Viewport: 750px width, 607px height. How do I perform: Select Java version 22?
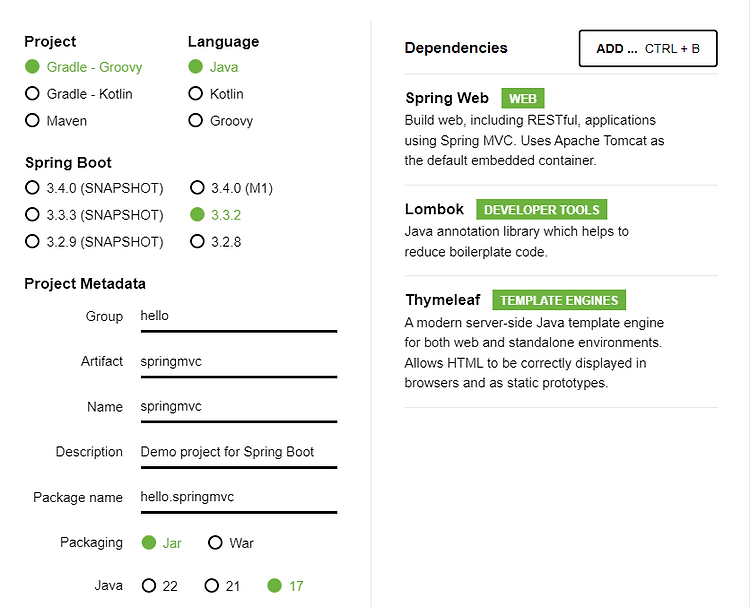tap(149, 586)
